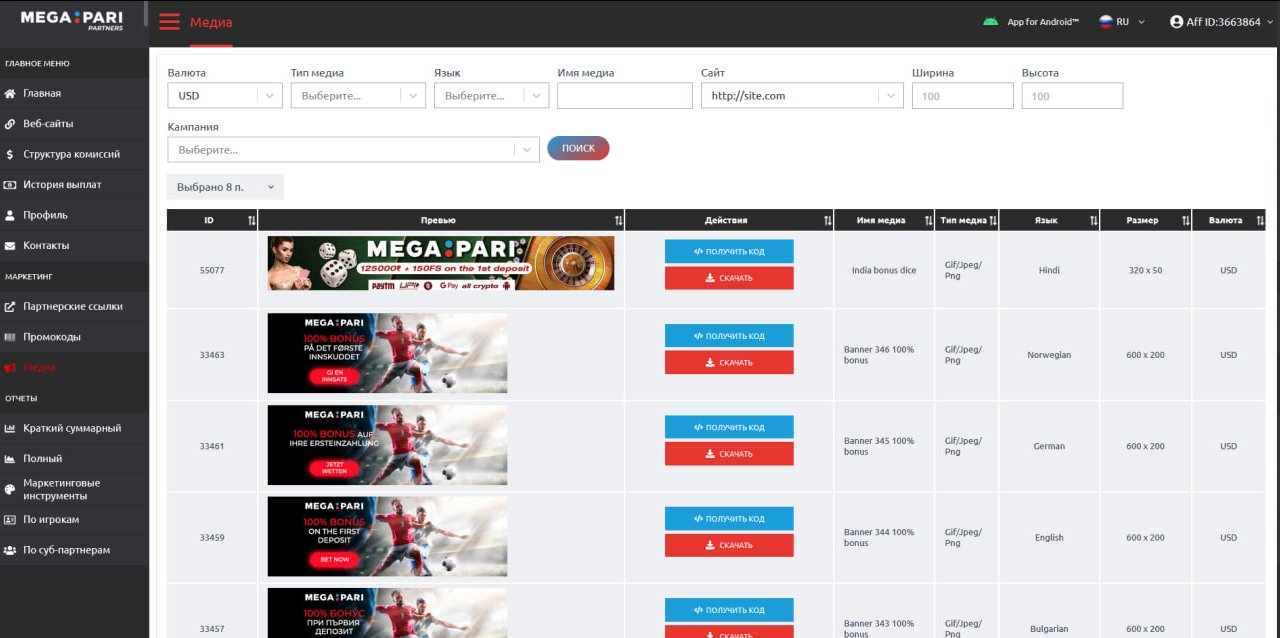
Task: Click the envelope icon beside Контакты
Action: point(10,246)
